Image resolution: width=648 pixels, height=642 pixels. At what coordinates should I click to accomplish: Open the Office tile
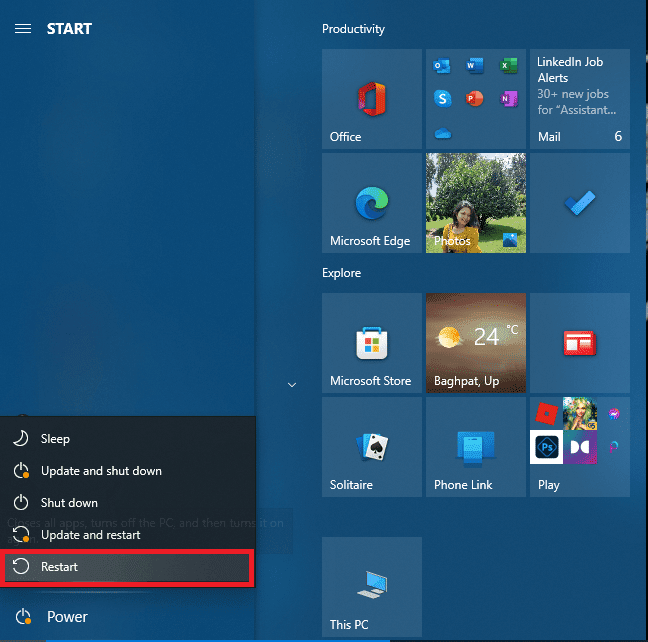pos(372,99)
